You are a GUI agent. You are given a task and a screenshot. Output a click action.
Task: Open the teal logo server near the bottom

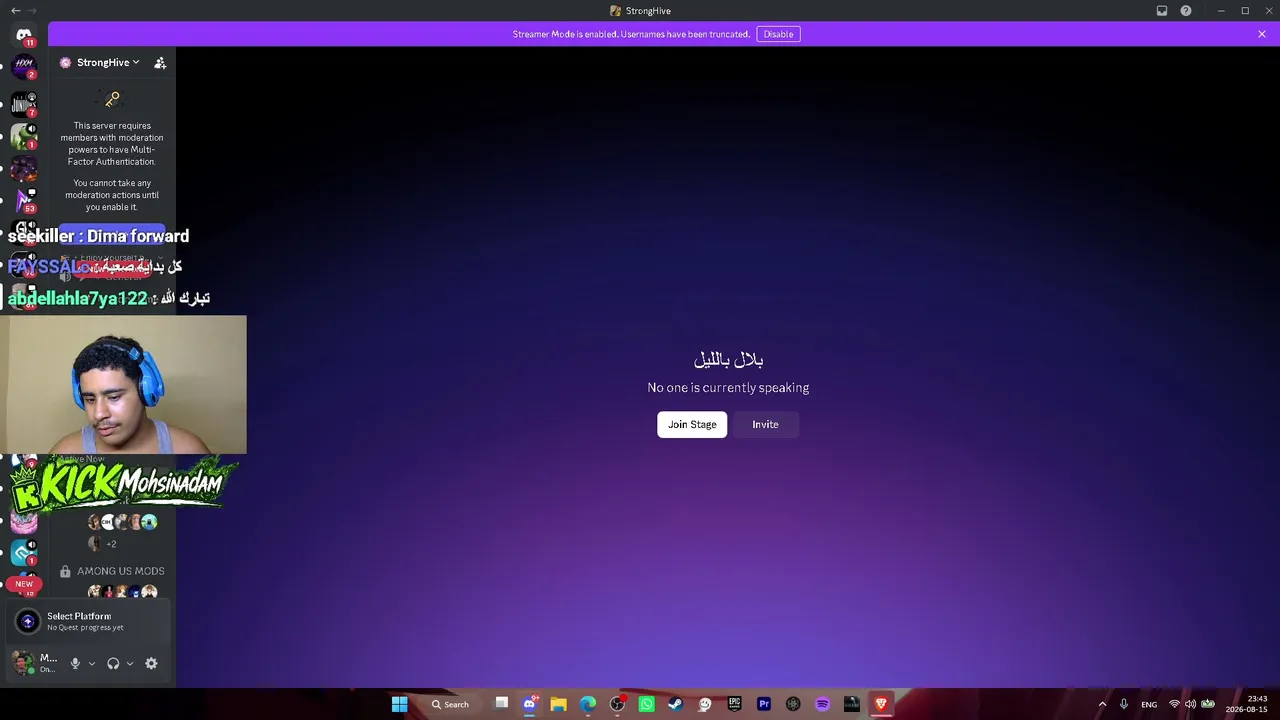24,553
